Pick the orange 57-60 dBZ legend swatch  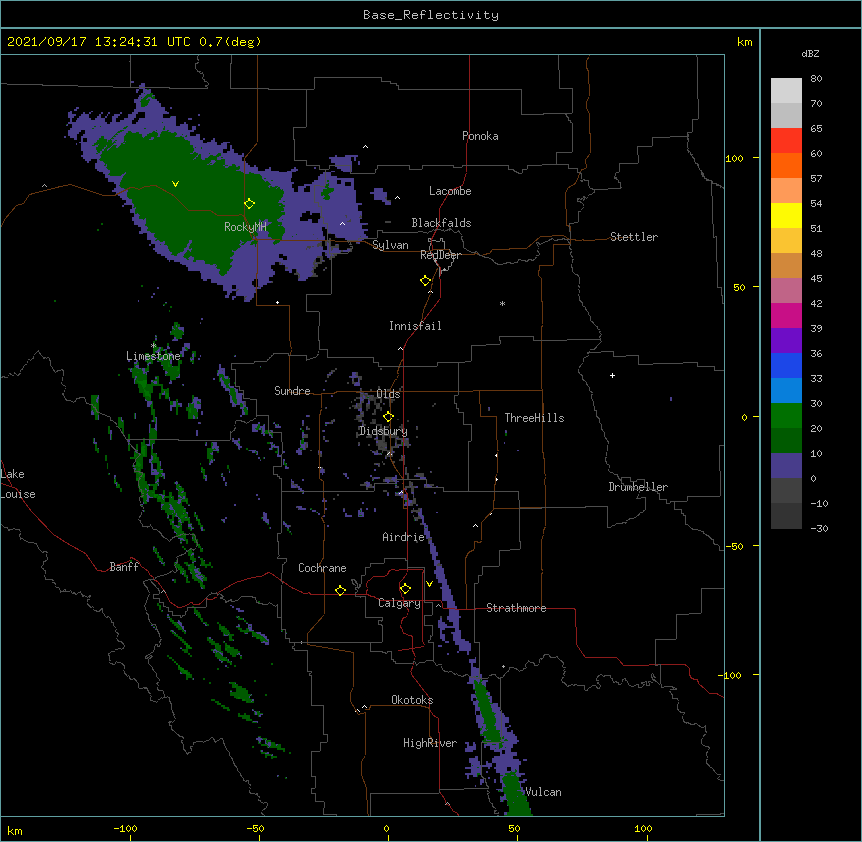coord(786,165)
